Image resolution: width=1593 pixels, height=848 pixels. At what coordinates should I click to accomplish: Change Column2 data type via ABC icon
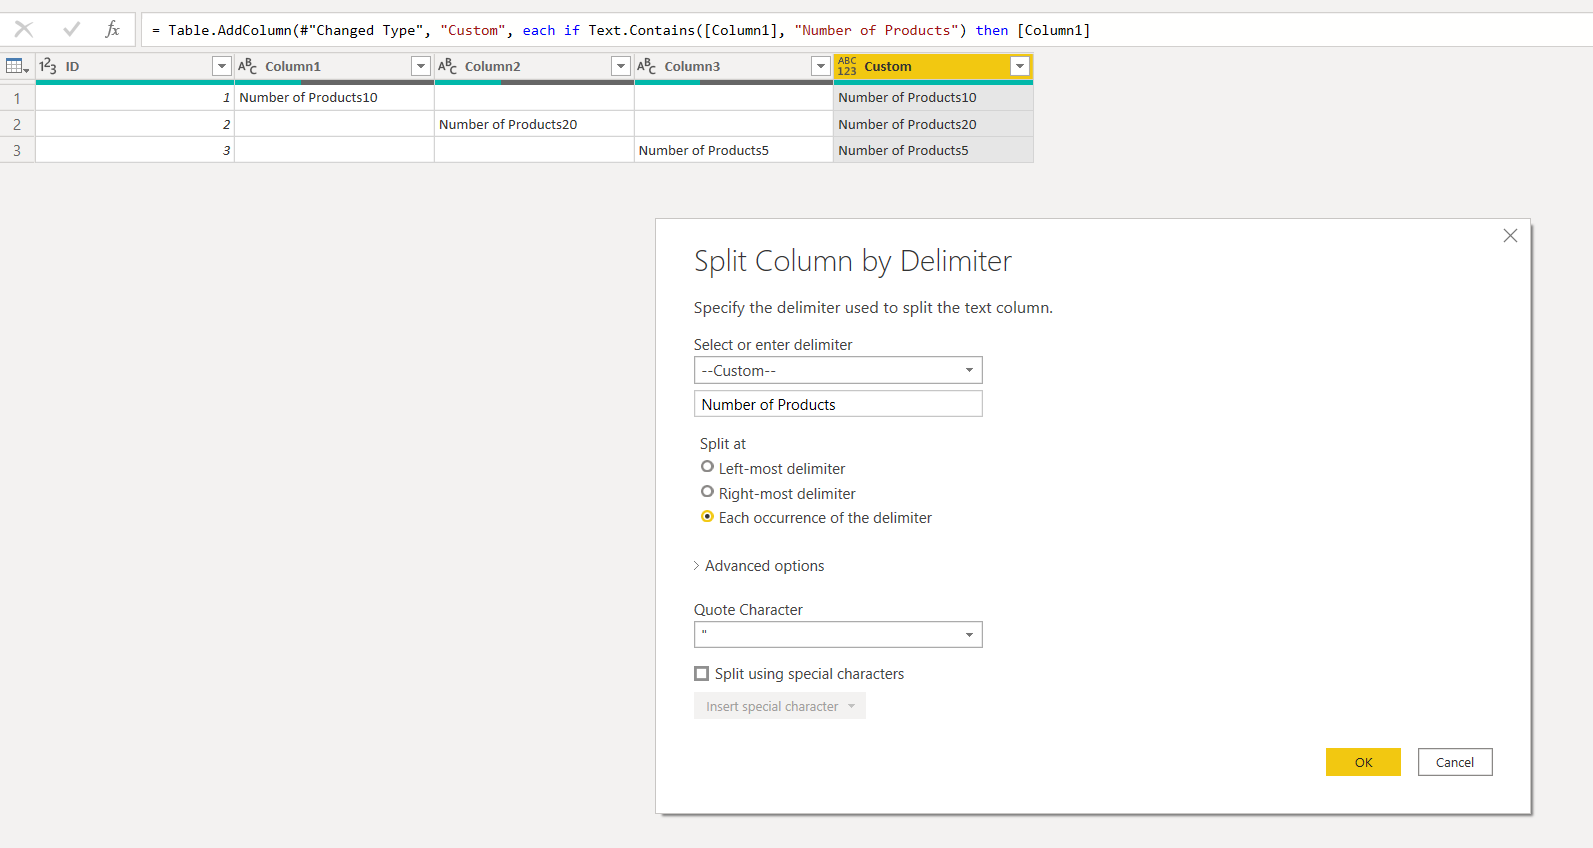coord(448,66)
